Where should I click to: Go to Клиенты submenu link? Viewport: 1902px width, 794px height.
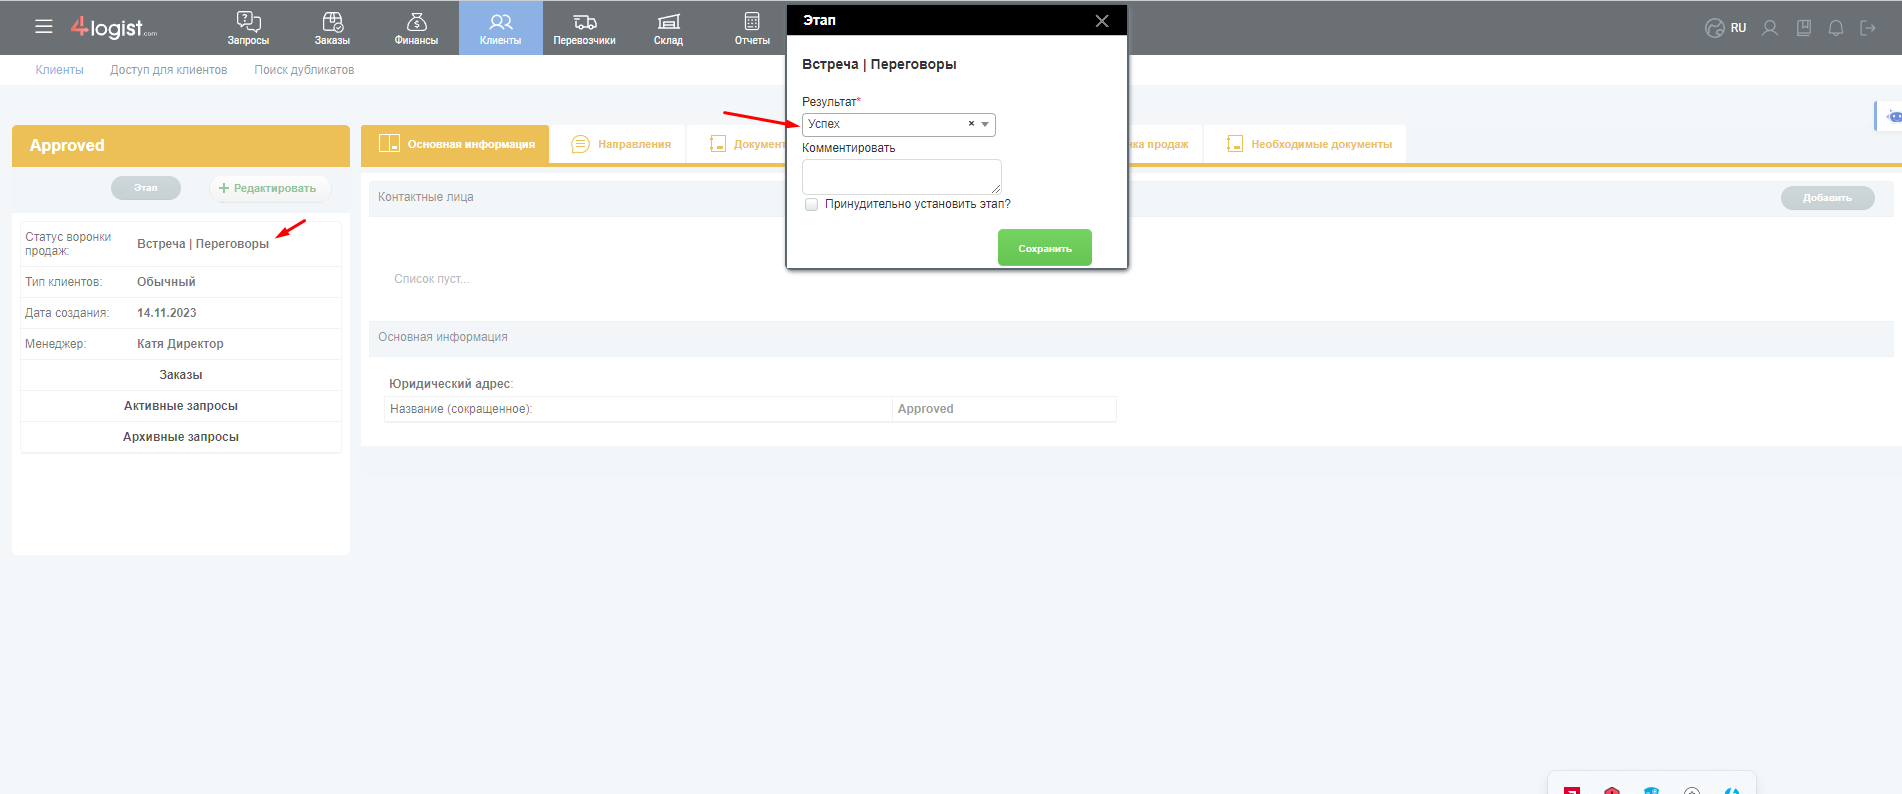60,70
